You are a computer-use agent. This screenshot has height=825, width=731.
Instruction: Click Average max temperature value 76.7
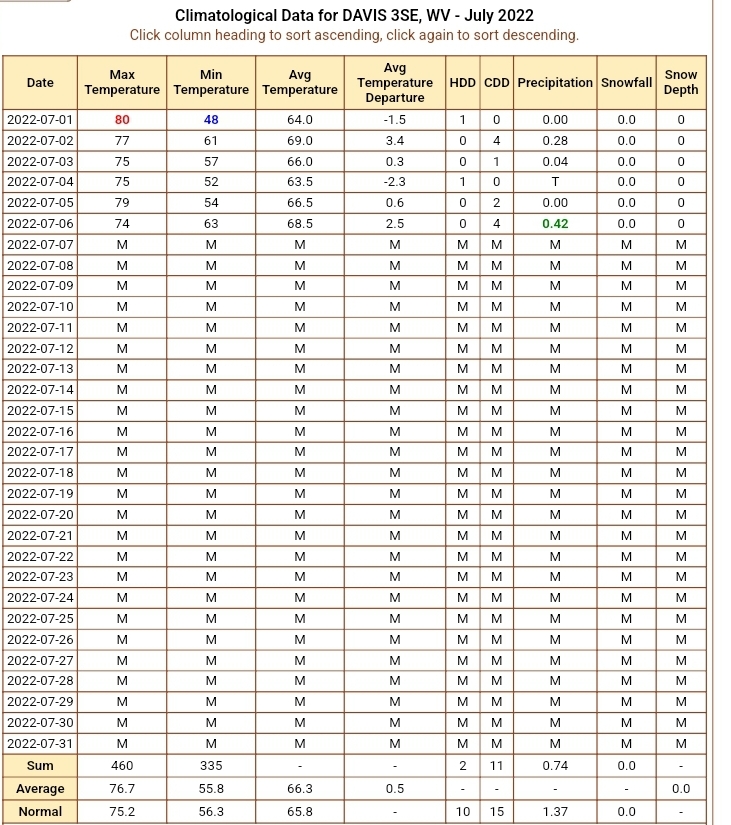click(x=122, y=789)
